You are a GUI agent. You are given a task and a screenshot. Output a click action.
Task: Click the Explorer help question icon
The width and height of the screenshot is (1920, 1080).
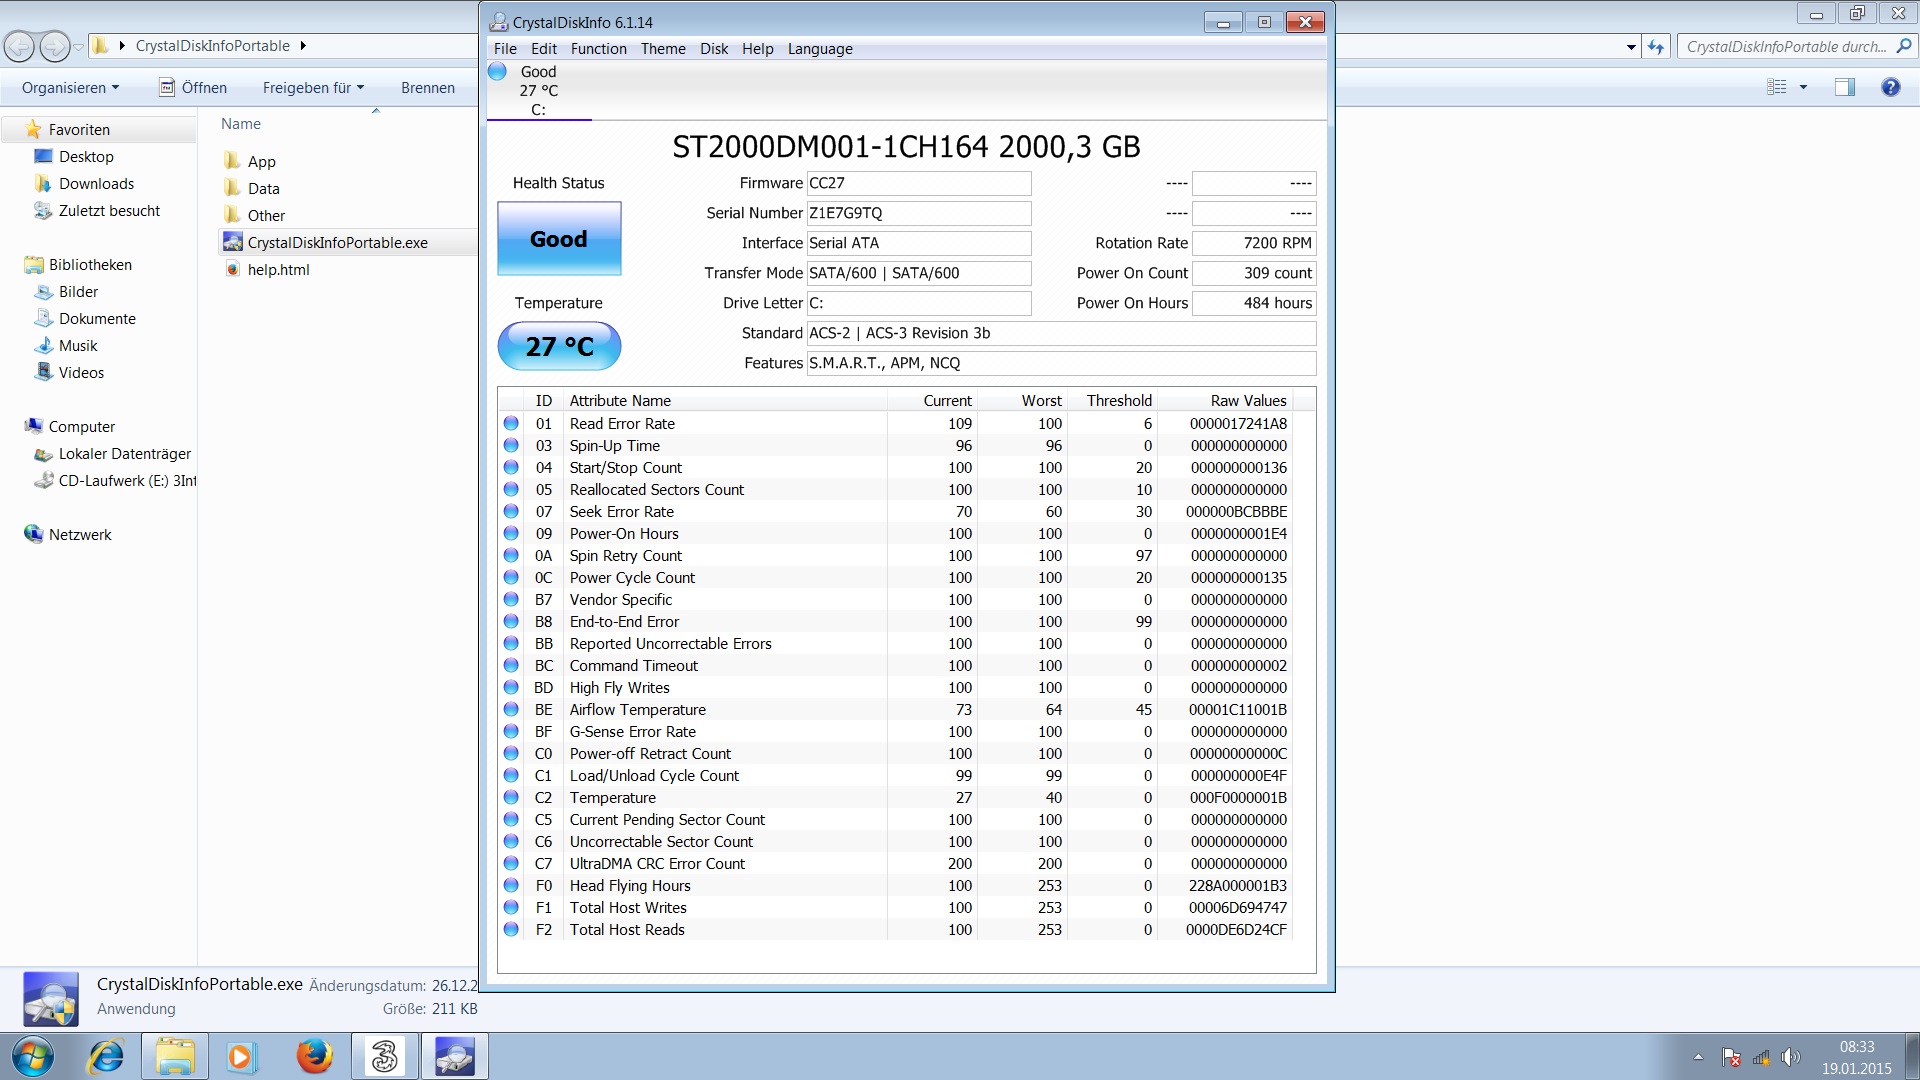pyautogui.click(x=1890, y=88)
